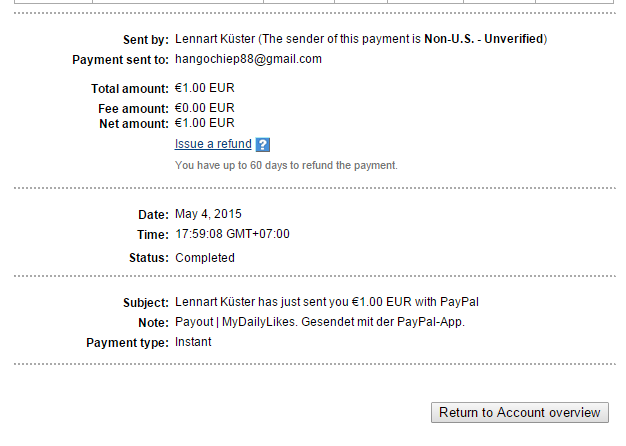Click the Fee amount value €0.00 EUR
626x446 pixels.
click(x=205, y=108)
